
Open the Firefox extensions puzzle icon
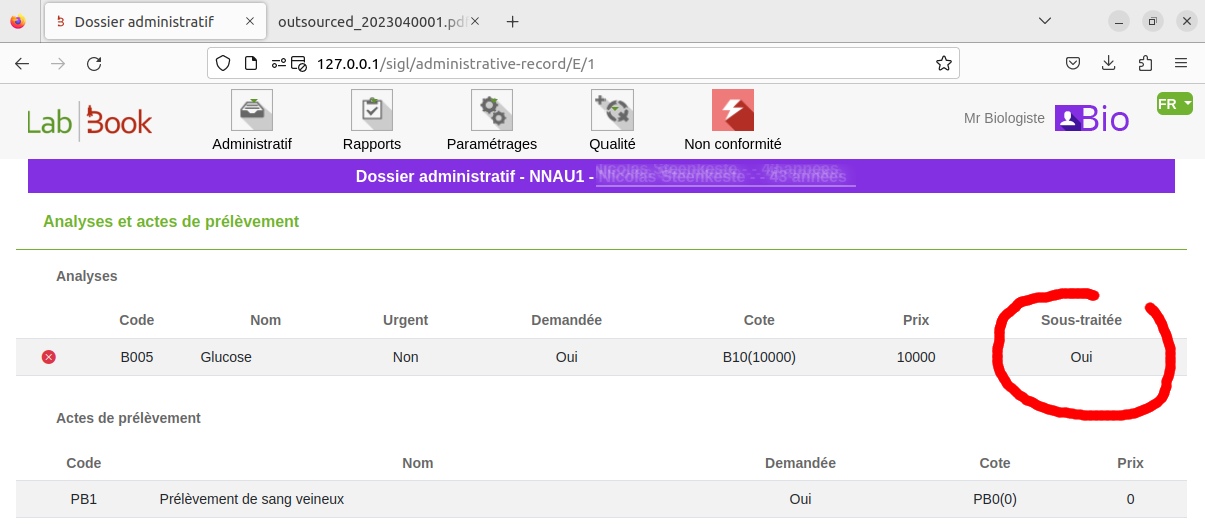[x=1145, y=64]
